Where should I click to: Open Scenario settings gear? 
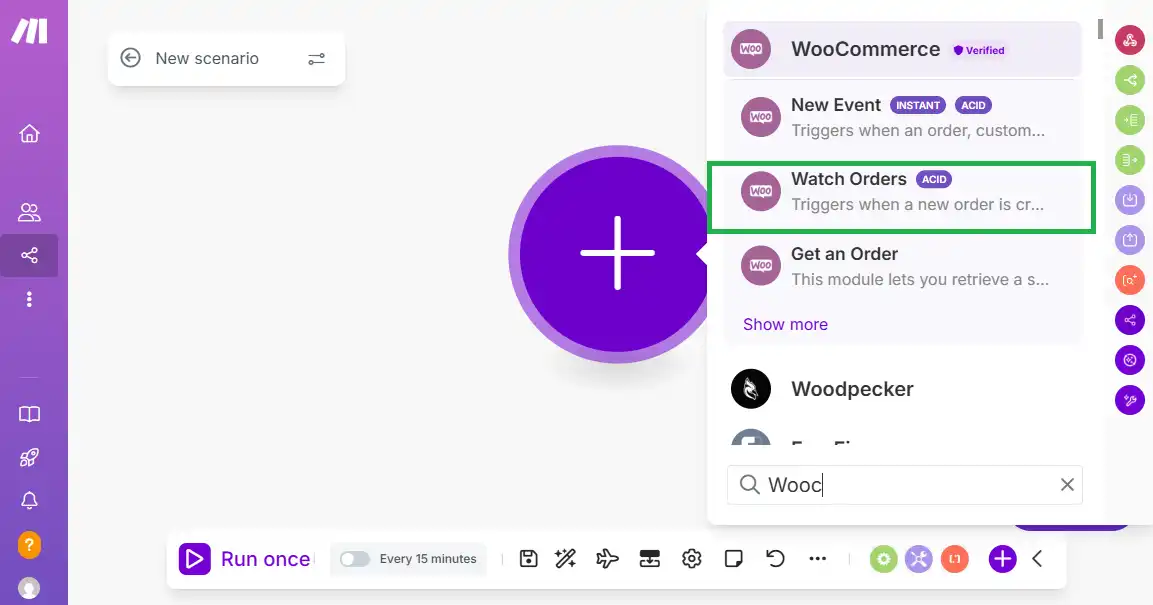pos(691,559)
